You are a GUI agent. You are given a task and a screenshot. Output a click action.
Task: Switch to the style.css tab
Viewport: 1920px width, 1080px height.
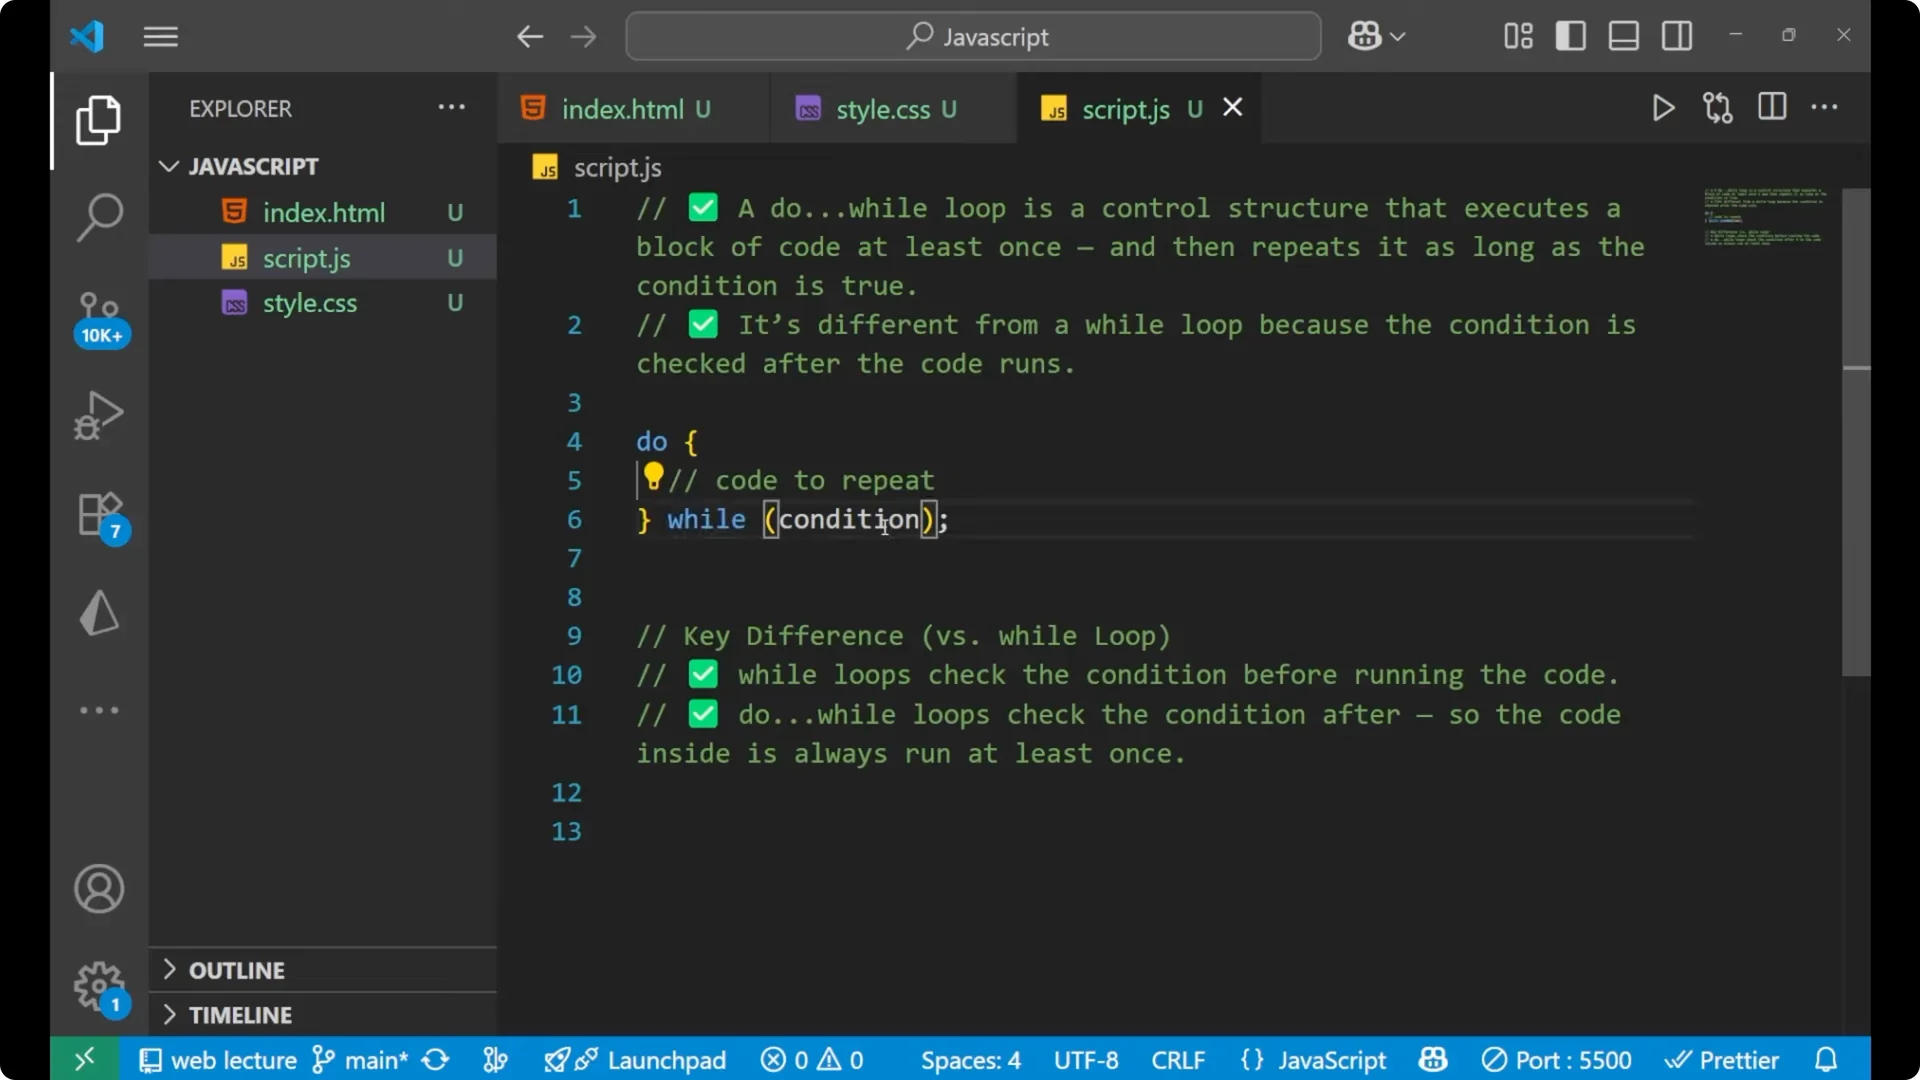pos(884,109)
